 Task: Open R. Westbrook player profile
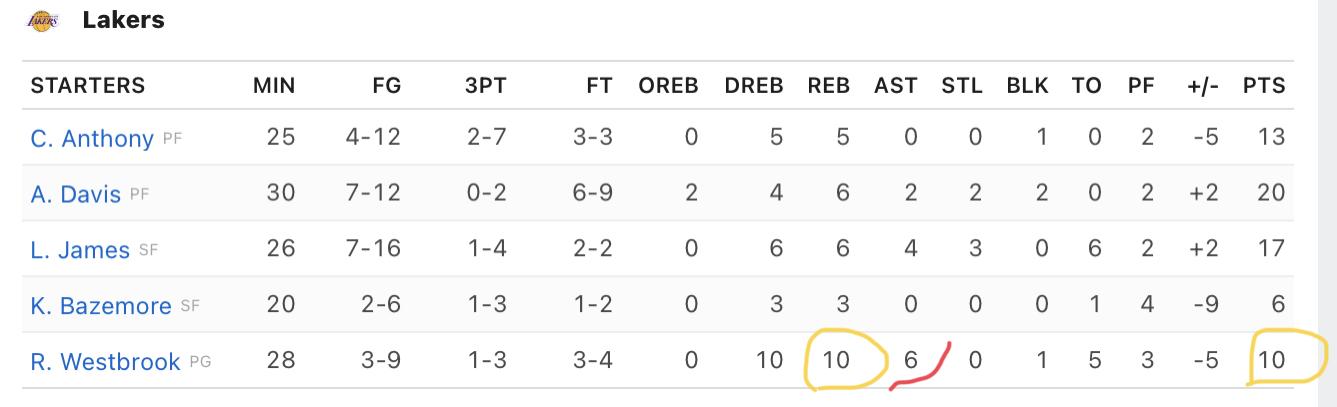(106, 362)
